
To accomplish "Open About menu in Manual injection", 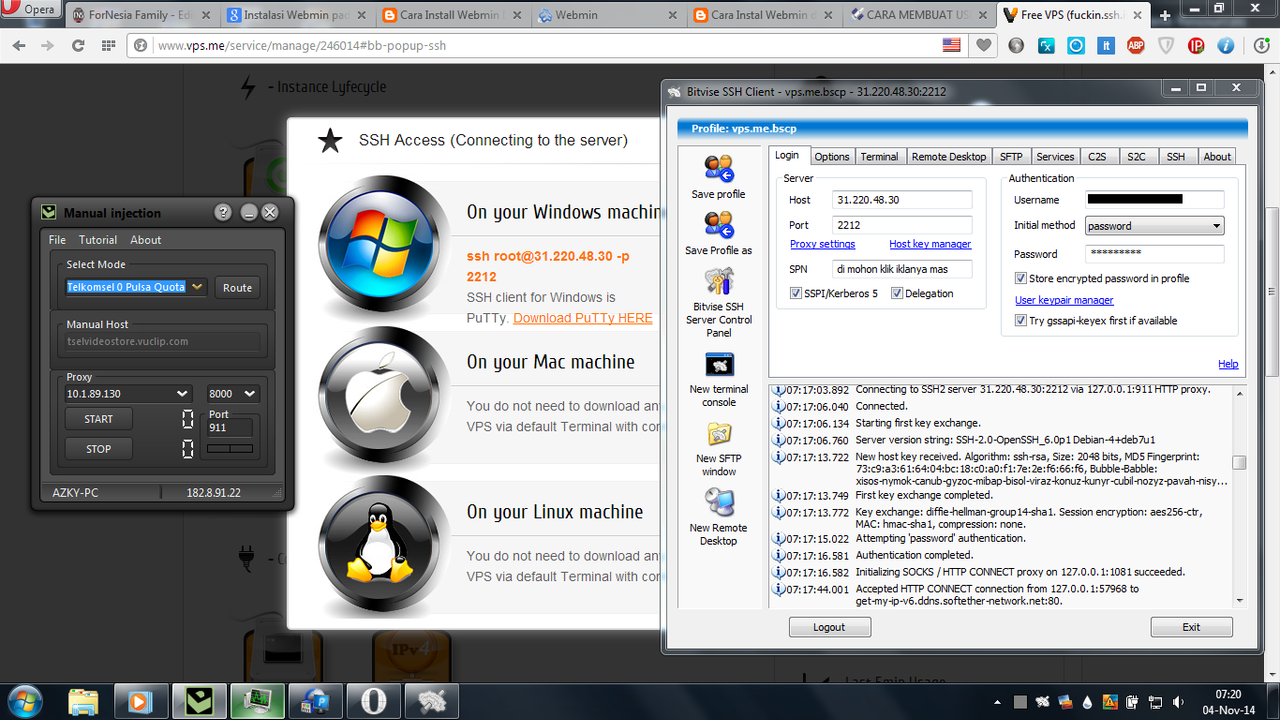I will pyautogui.click(x=145, y=240).
